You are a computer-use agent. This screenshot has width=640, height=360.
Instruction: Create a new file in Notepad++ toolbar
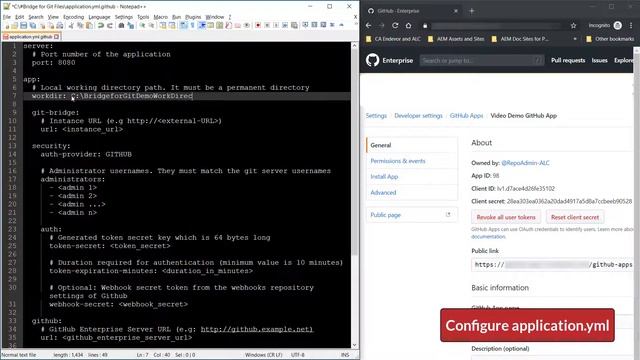pyautogui.click(x=7, y=25)
